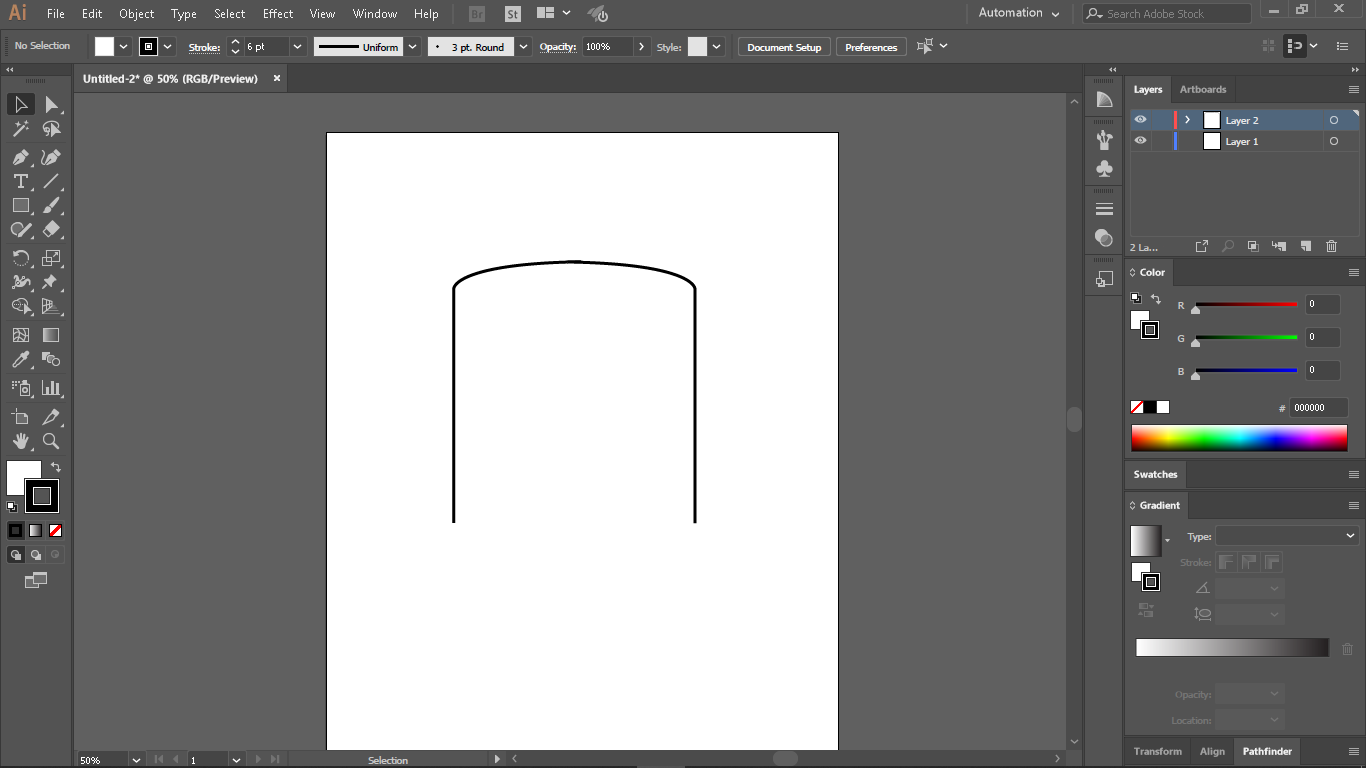Click the Opacity value field in control bar
This screenshot has height=768, width=1366.
point(608,47)
